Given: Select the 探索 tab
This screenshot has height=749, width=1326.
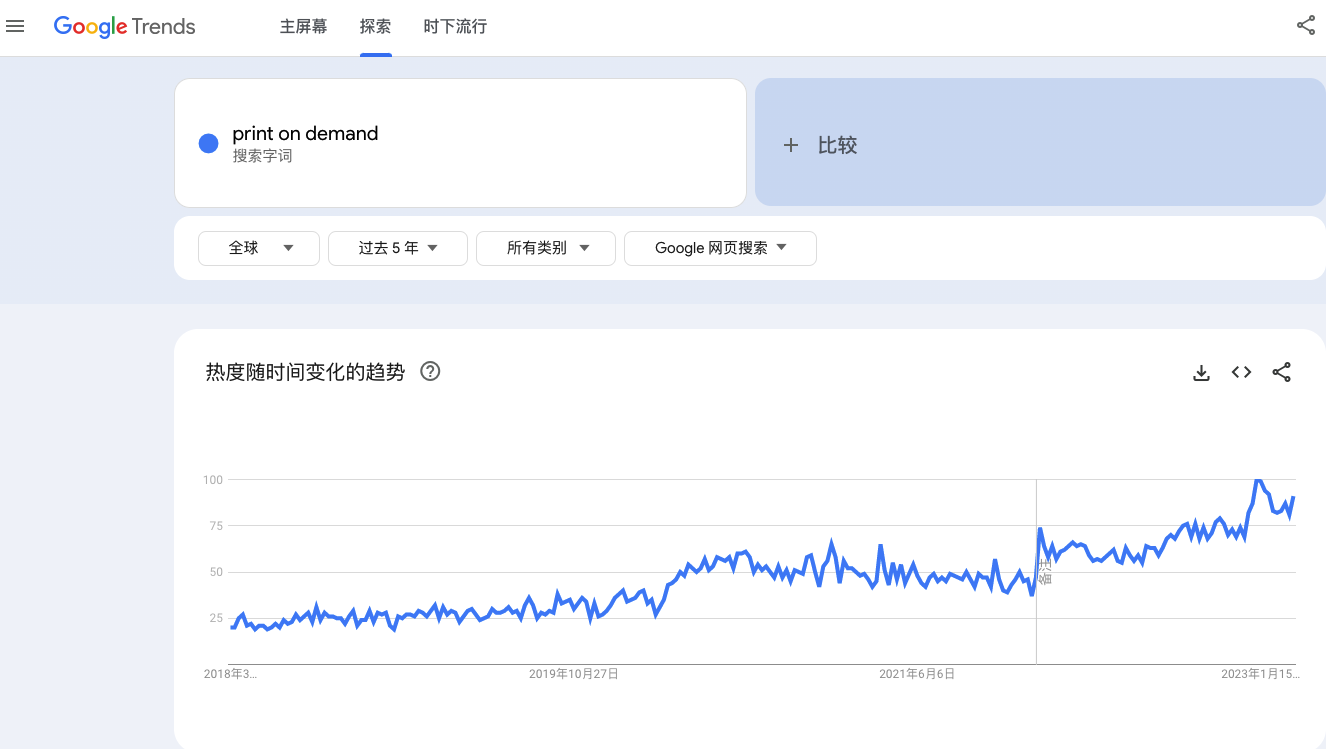Looking at the screenshot, I should tap(375, 27).
